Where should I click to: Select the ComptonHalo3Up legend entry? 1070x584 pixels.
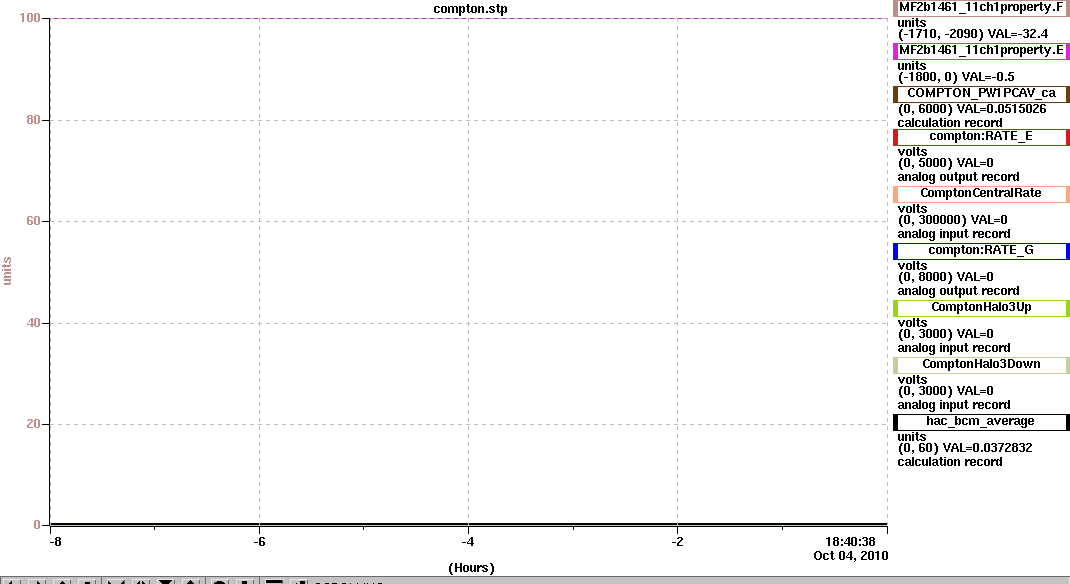981,308
